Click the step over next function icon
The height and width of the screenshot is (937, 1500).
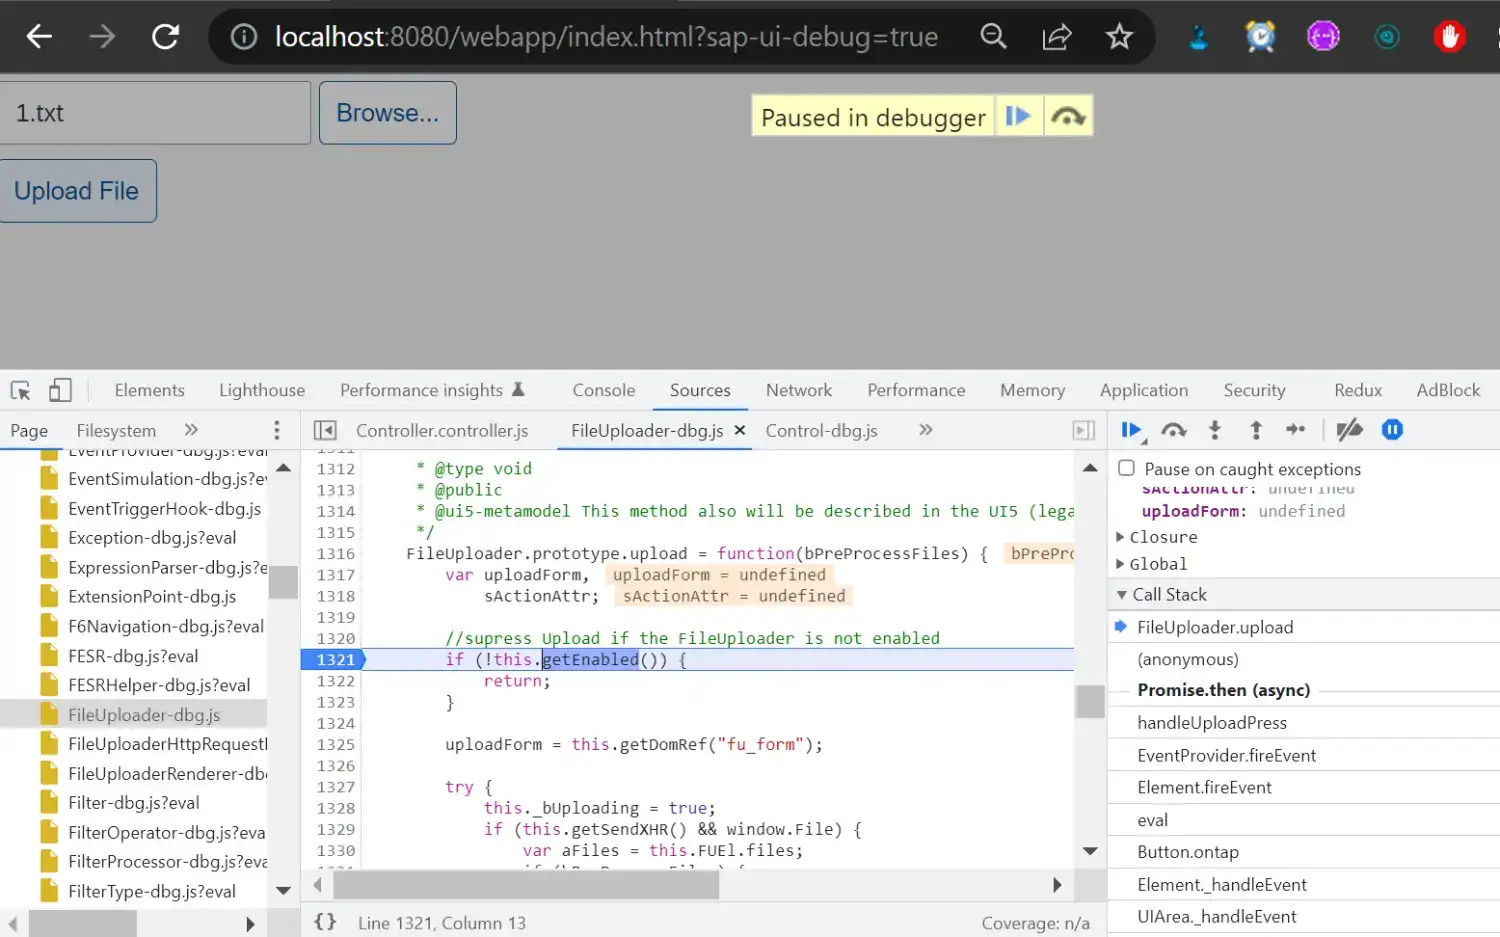point(1173,430)
